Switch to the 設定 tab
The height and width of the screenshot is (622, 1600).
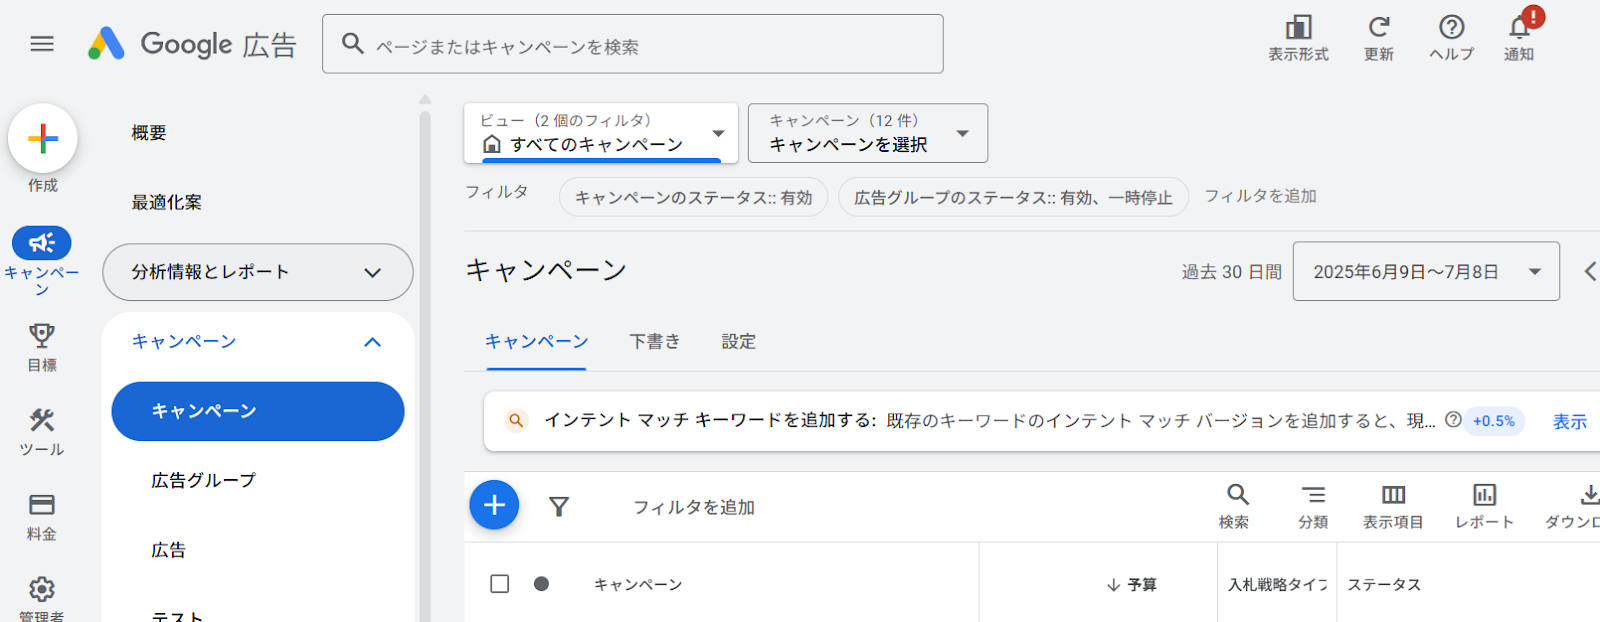pos(739,342)
